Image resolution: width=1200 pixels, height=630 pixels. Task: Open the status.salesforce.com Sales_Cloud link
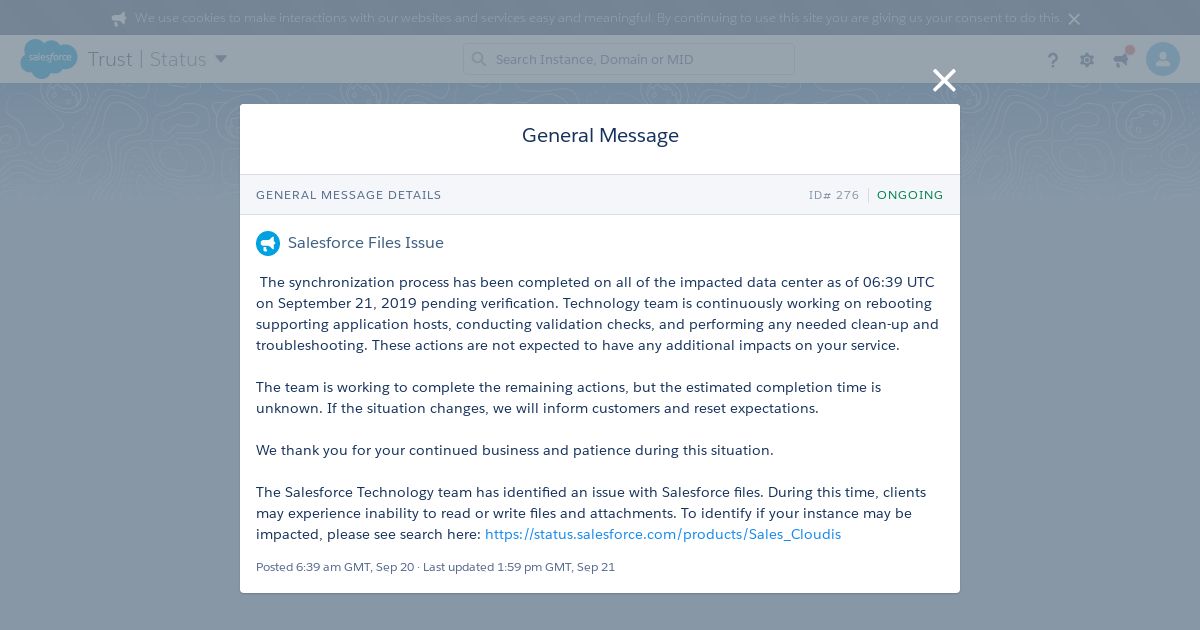663,534
